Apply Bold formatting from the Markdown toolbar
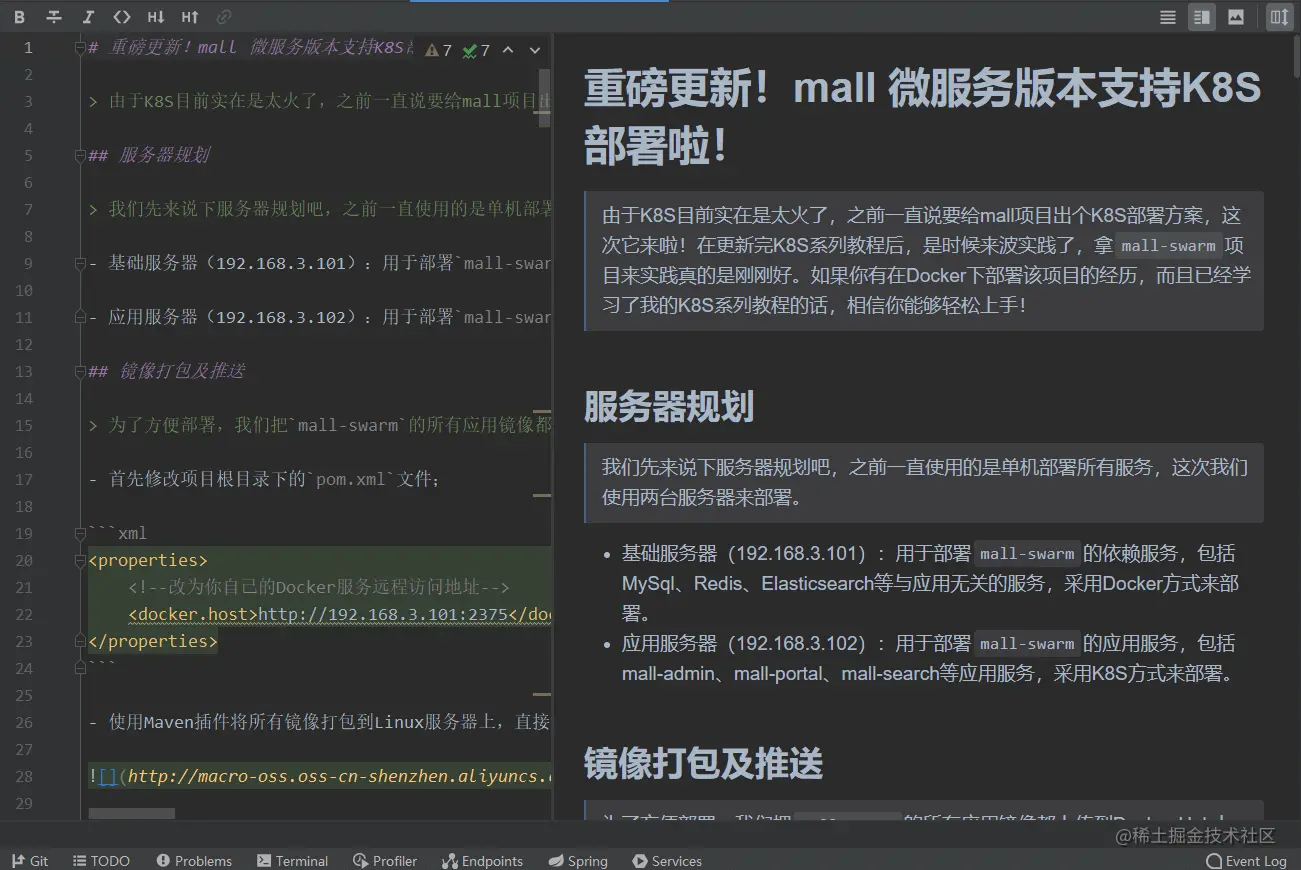The image size is (1301, 870). [20, 17]
